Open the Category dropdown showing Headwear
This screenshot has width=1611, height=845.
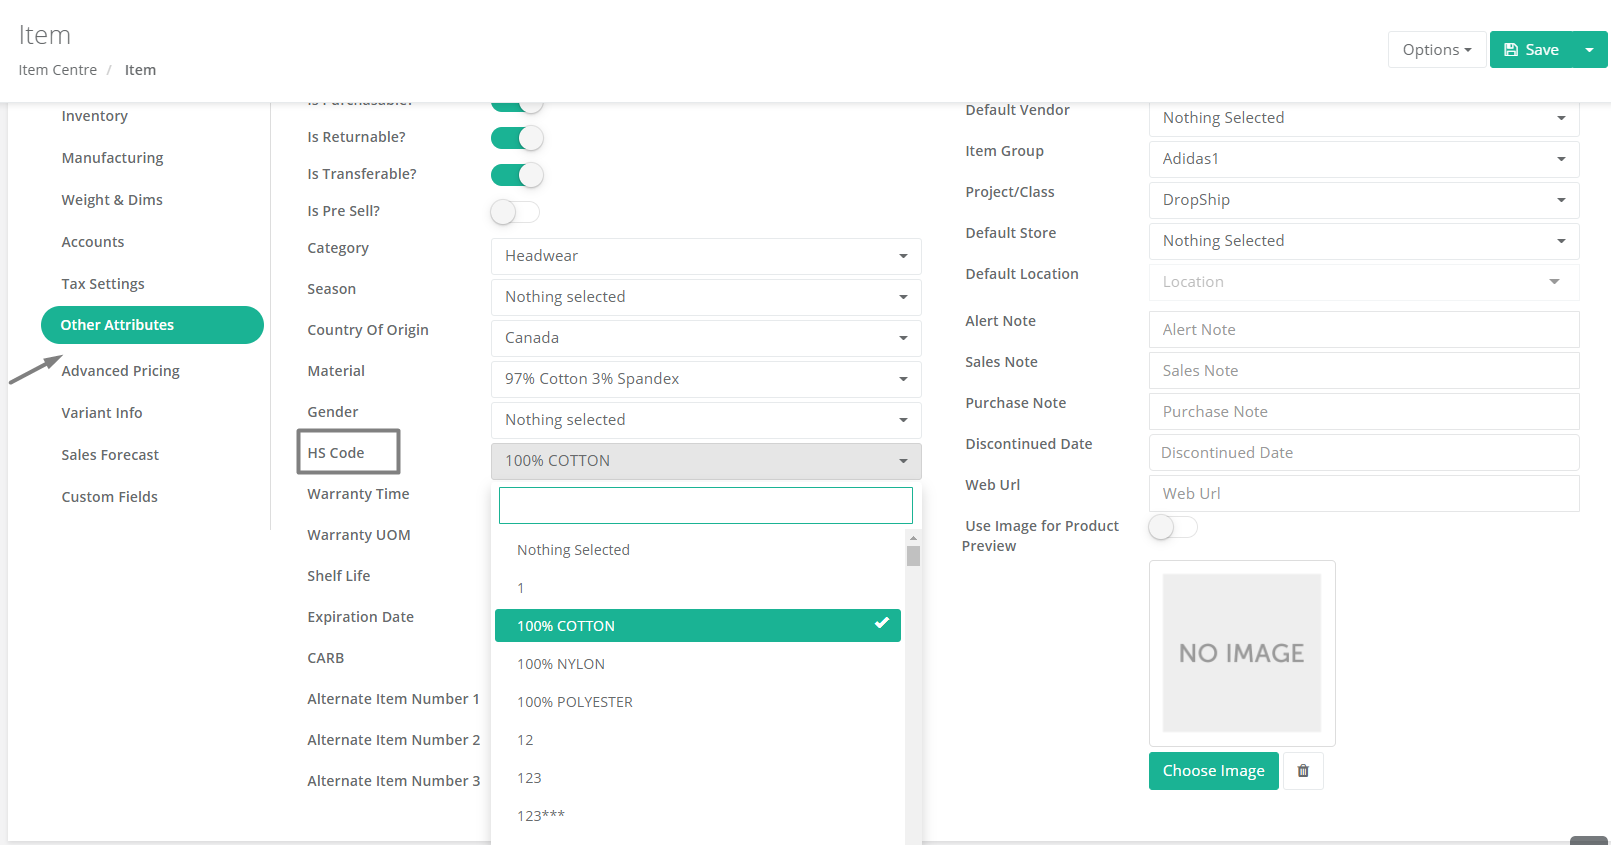tap(706, 256)
